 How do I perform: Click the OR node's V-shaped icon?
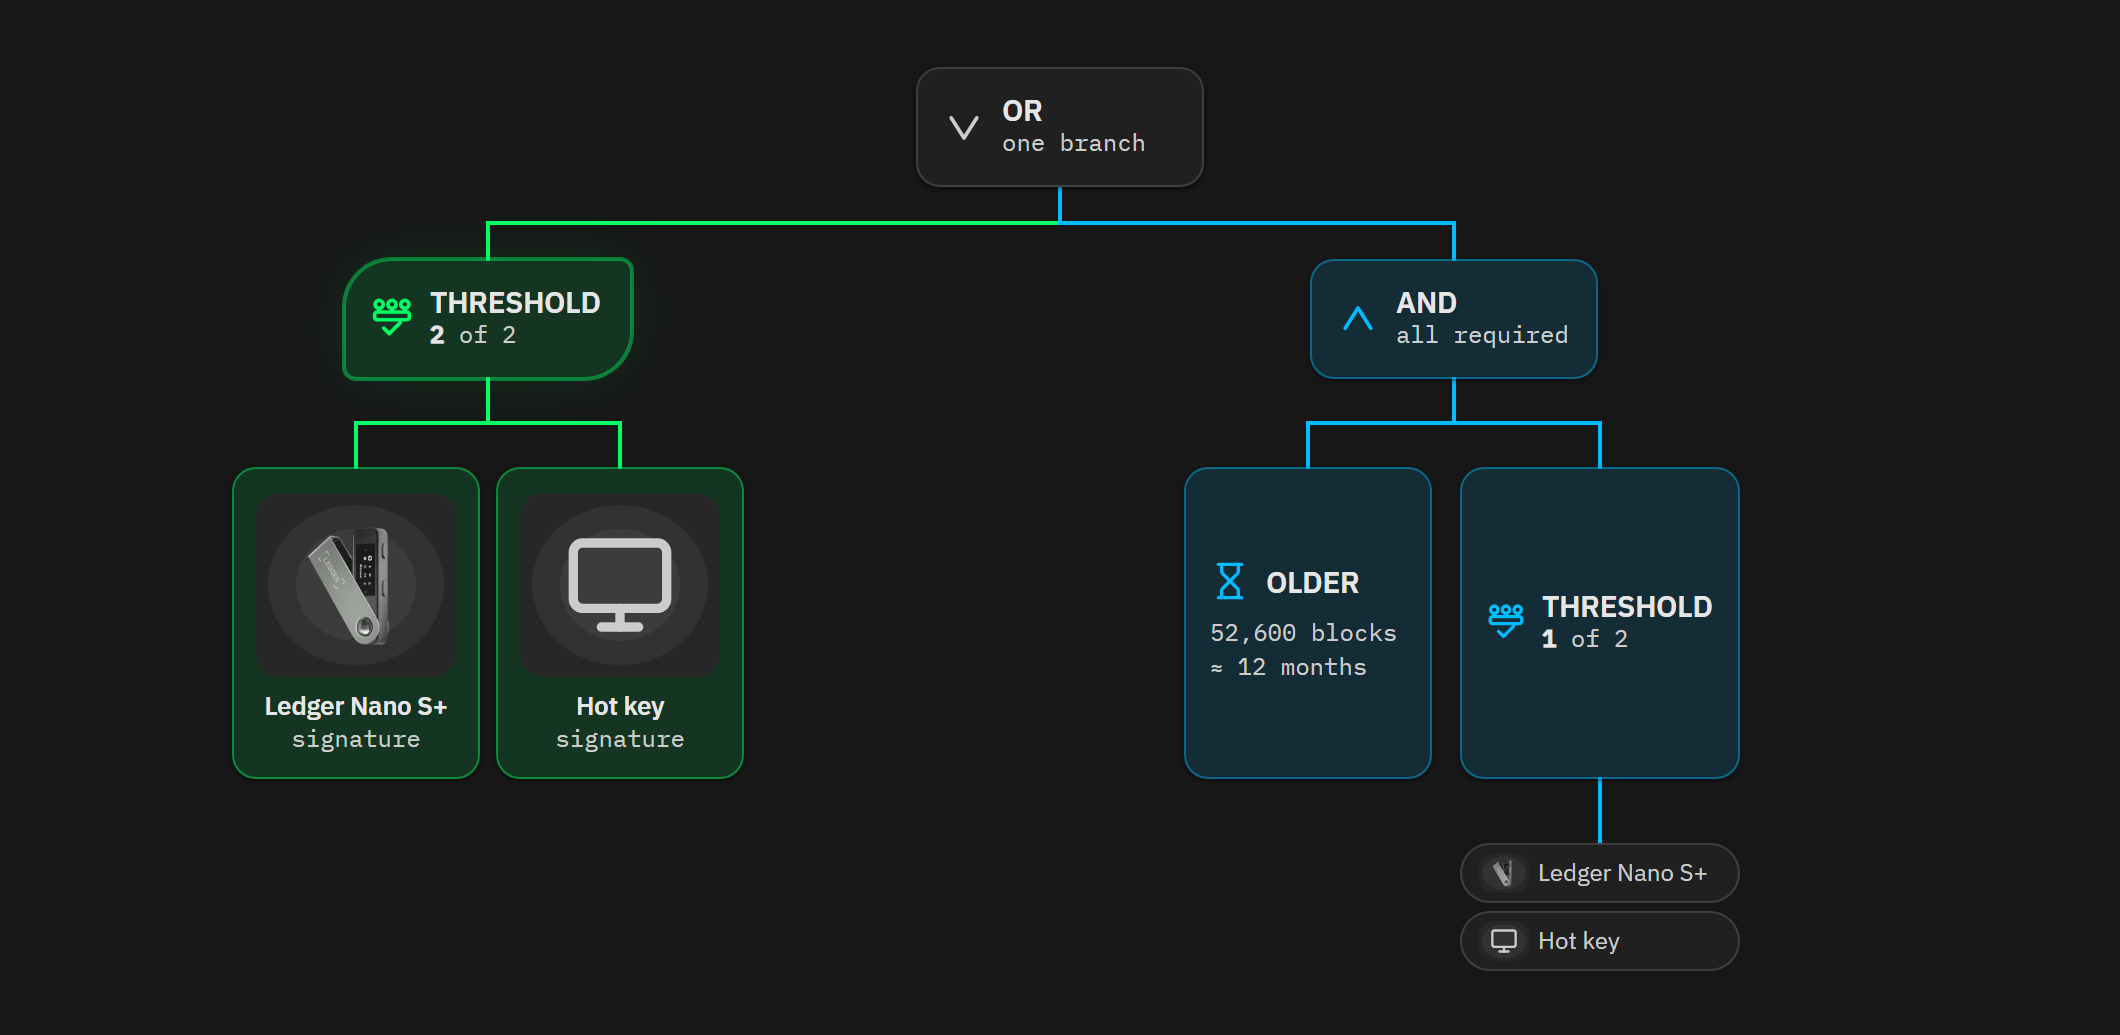click(964, 128)
